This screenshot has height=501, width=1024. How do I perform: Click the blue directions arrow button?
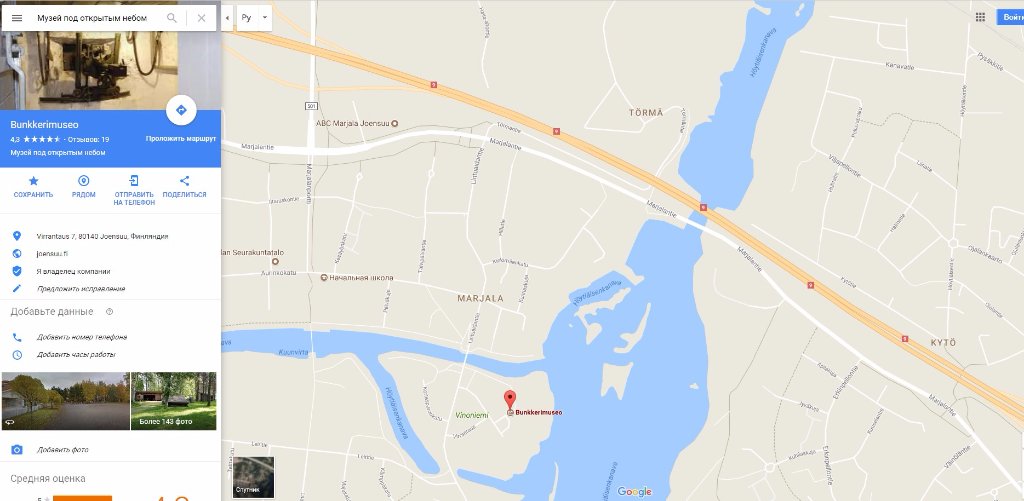pyautogui.click(x=182, y=110)
